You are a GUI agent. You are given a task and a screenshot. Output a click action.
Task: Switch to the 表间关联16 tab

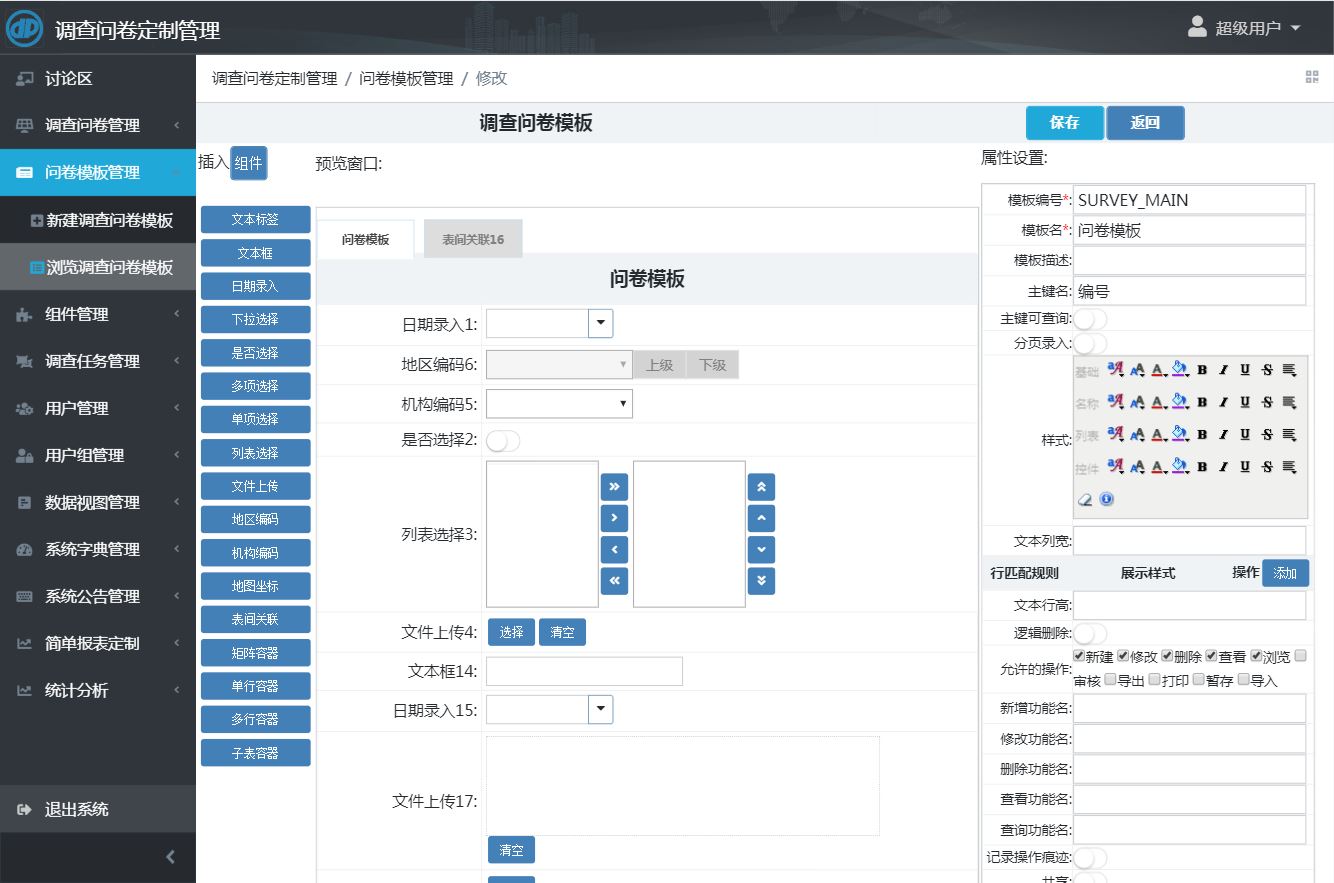point(473,240)
